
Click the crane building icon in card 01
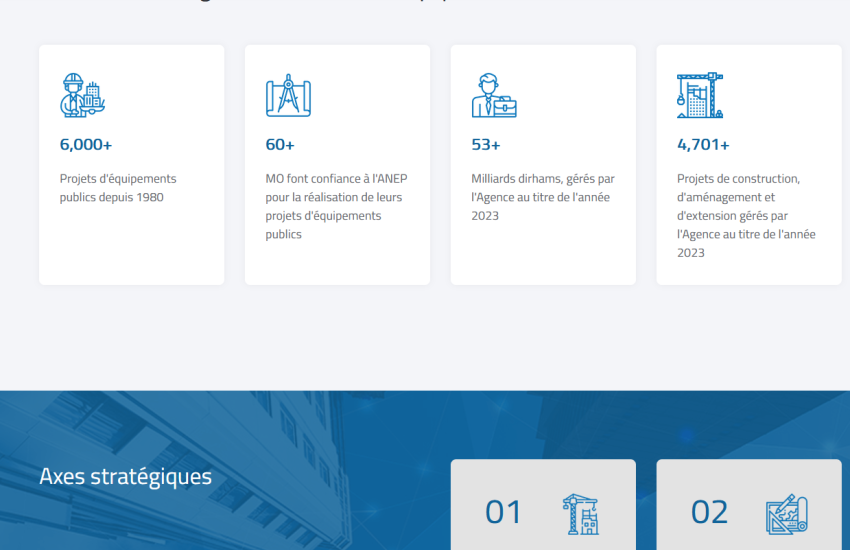point(580,513)
